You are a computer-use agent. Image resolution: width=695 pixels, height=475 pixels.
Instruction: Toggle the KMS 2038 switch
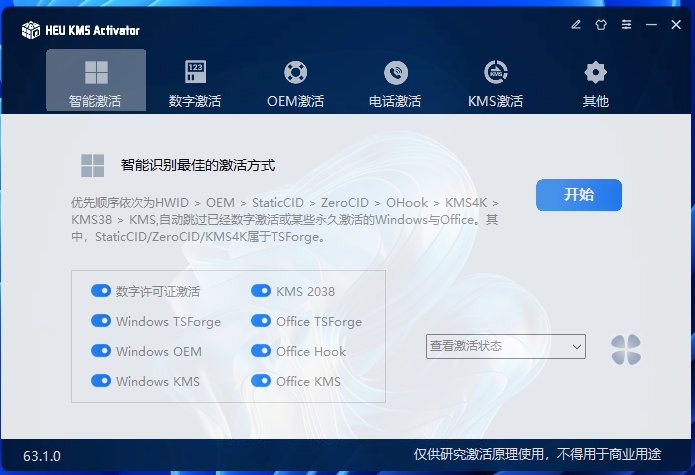click(261, 291)
